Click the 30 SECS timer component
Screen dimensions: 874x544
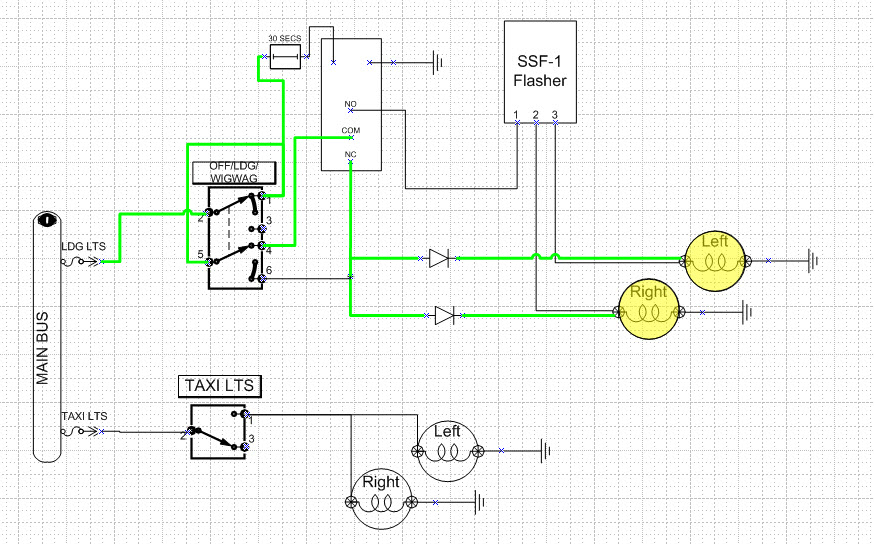point(286,57)
